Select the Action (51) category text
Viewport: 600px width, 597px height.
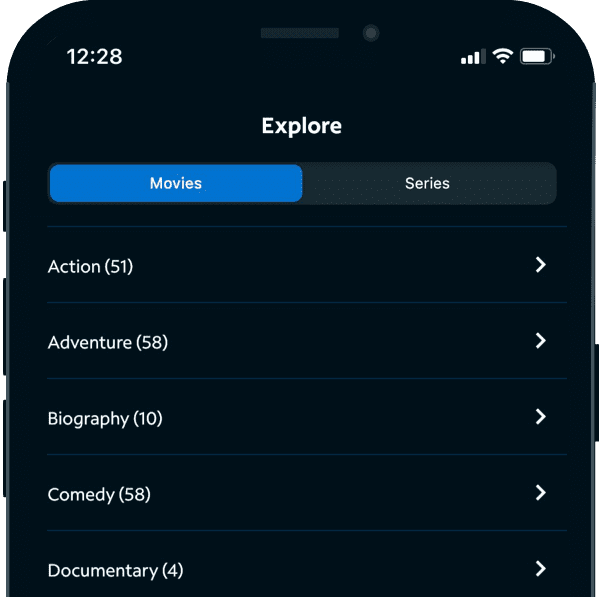click(90, 266)
